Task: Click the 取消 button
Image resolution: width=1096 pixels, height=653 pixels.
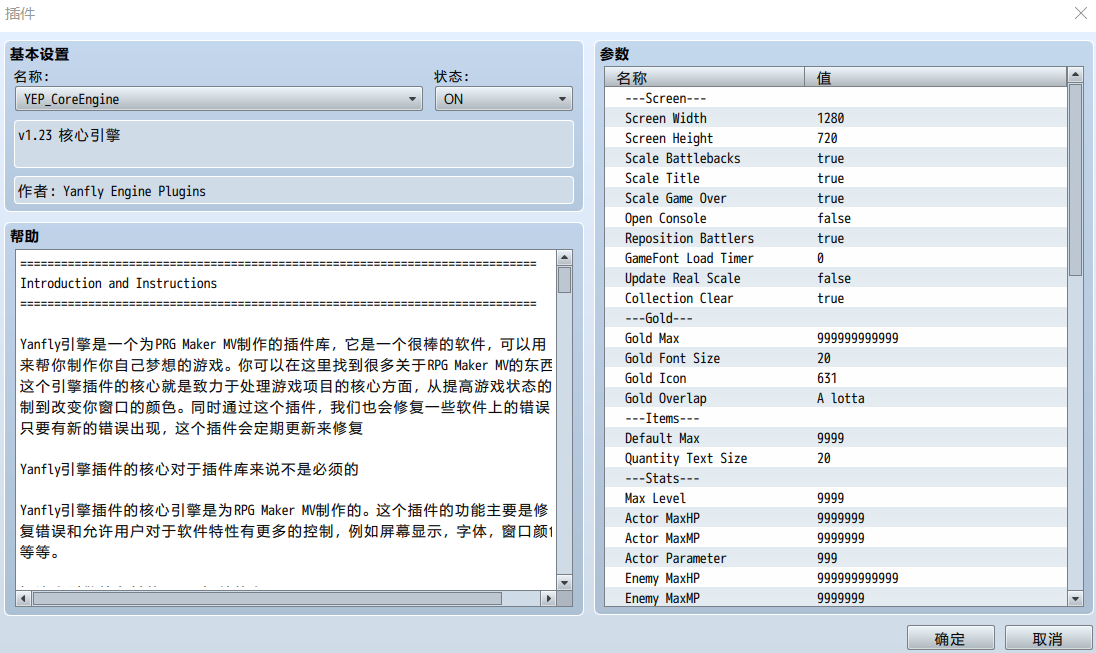Action: tap(1047, 638)
